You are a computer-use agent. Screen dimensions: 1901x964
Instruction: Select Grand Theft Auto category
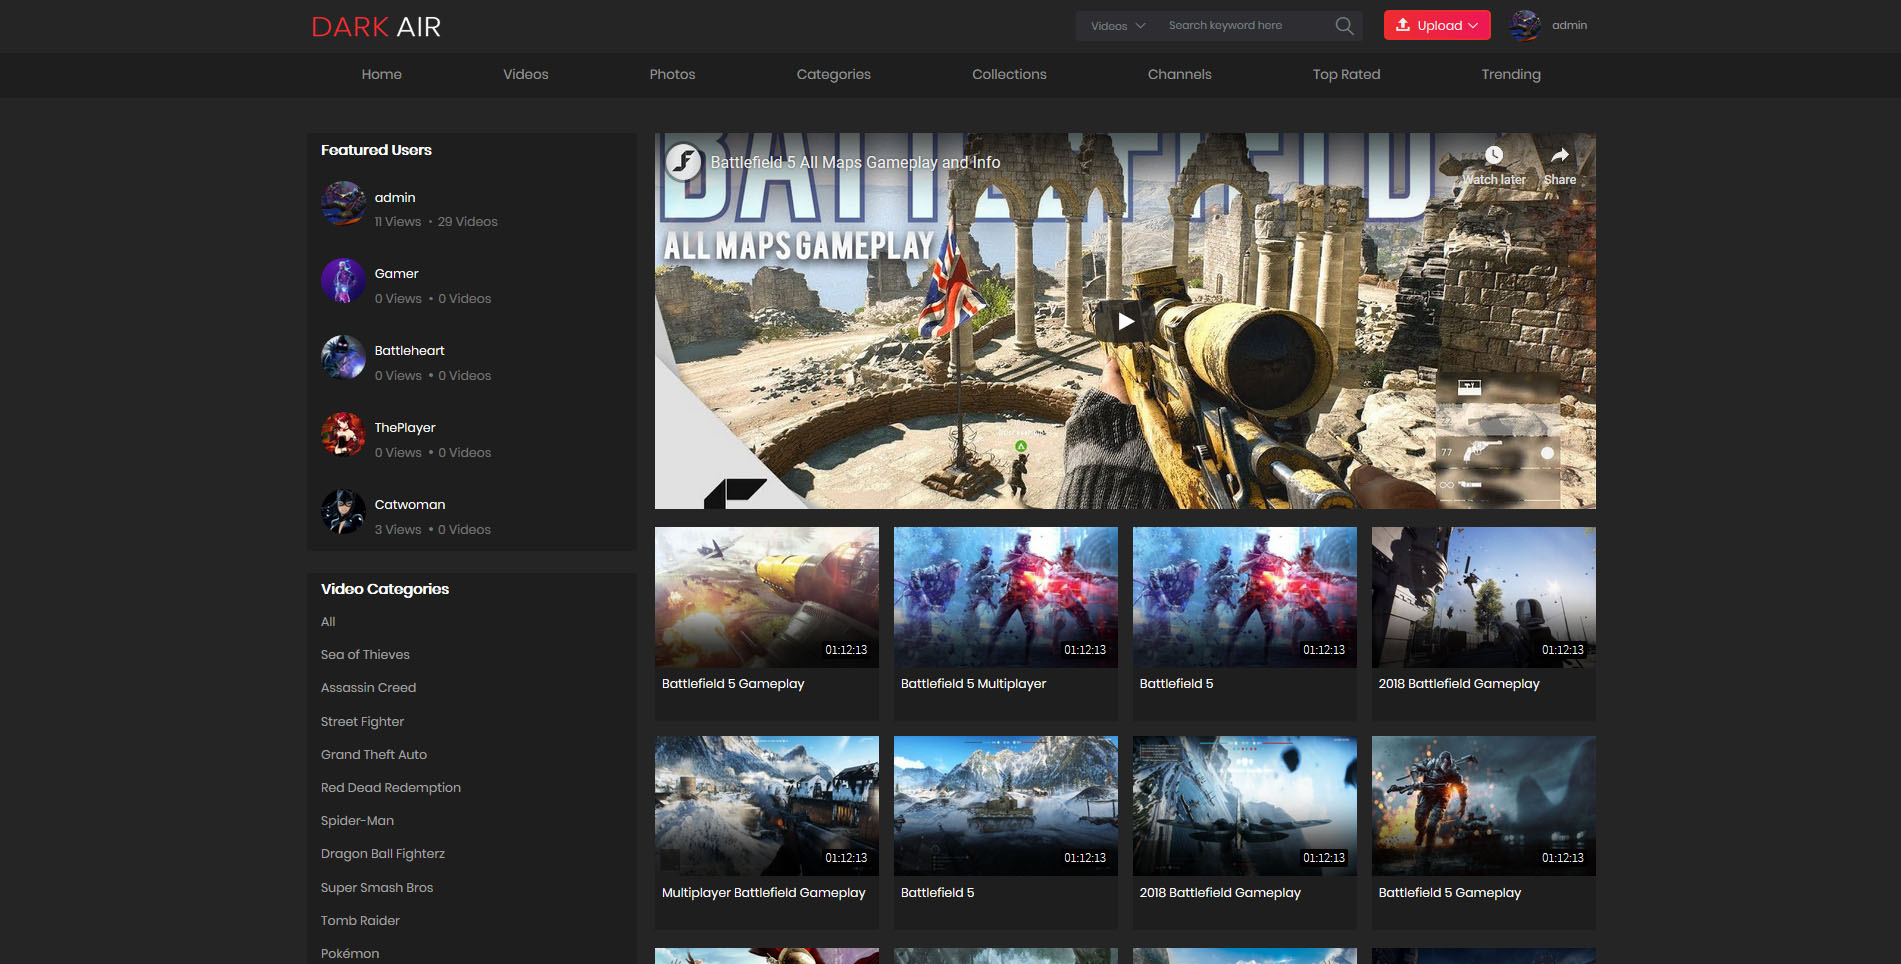373,754
